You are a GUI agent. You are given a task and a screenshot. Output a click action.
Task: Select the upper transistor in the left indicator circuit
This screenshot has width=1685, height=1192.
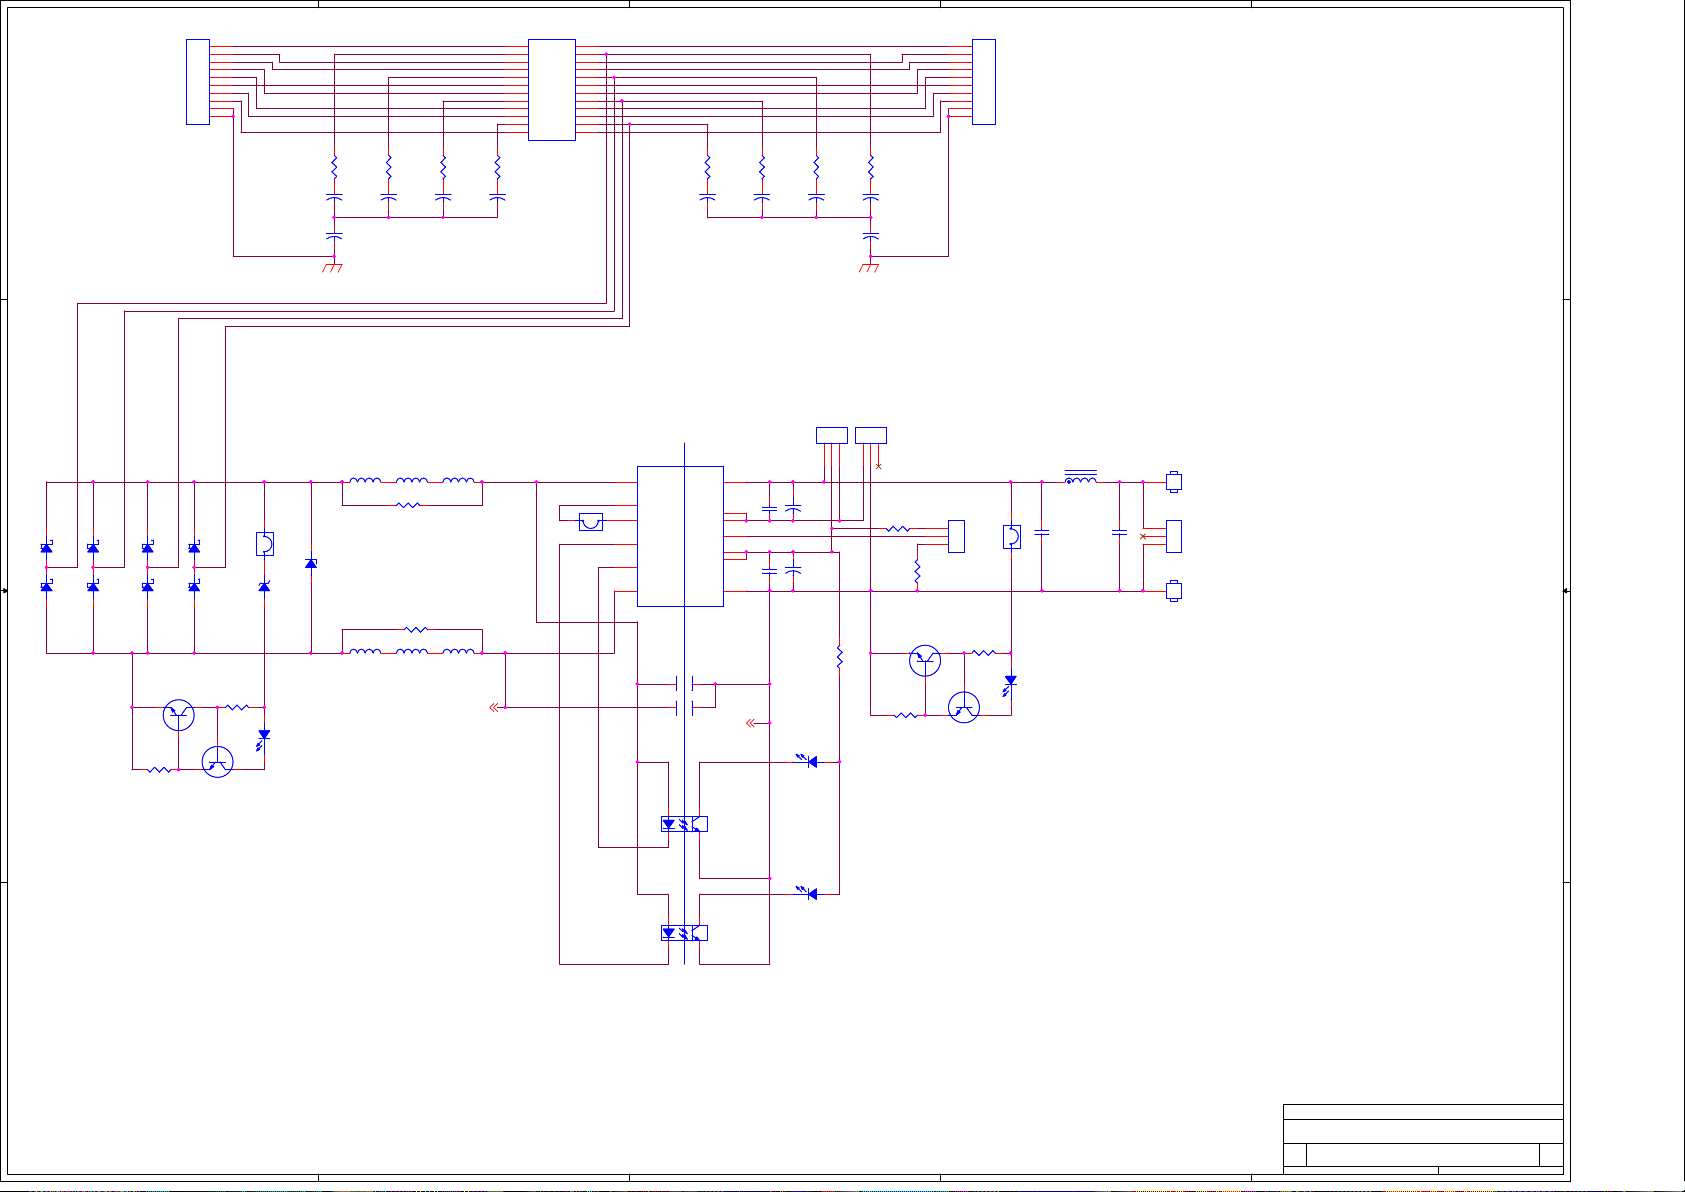[x=179, y=715]
